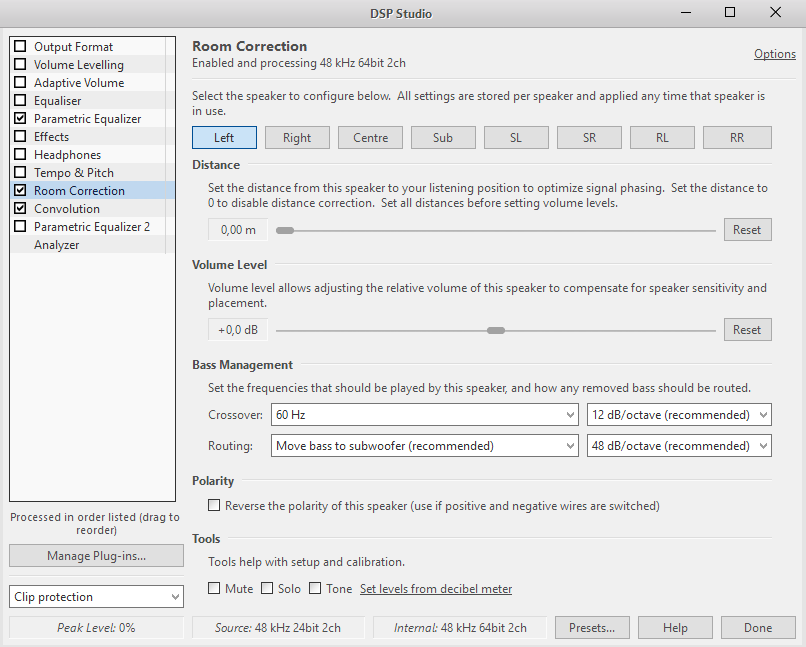The width and height of the screenshot is (806, 647).
Task: Tick the Headphones checkbox
Action: tap(20, 154)
